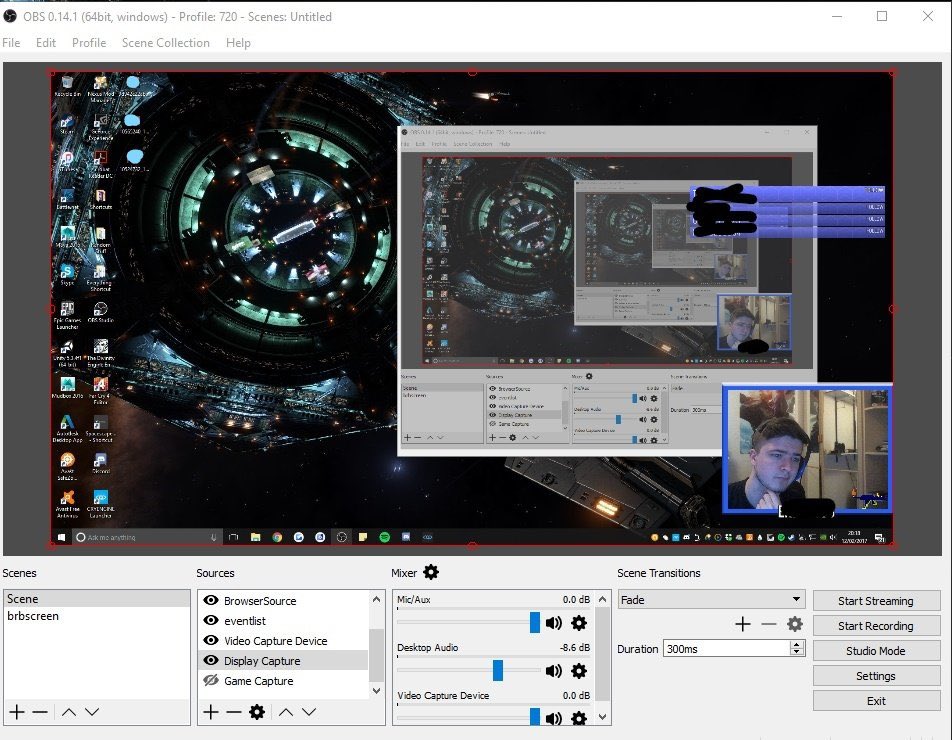Open the File menu

pyautogui.click(x=11, y=43)
